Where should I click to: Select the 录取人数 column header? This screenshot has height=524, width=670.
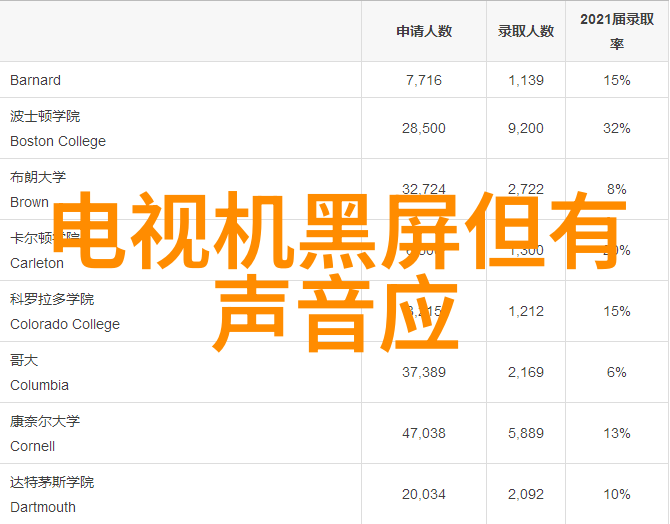click(526, 31)
